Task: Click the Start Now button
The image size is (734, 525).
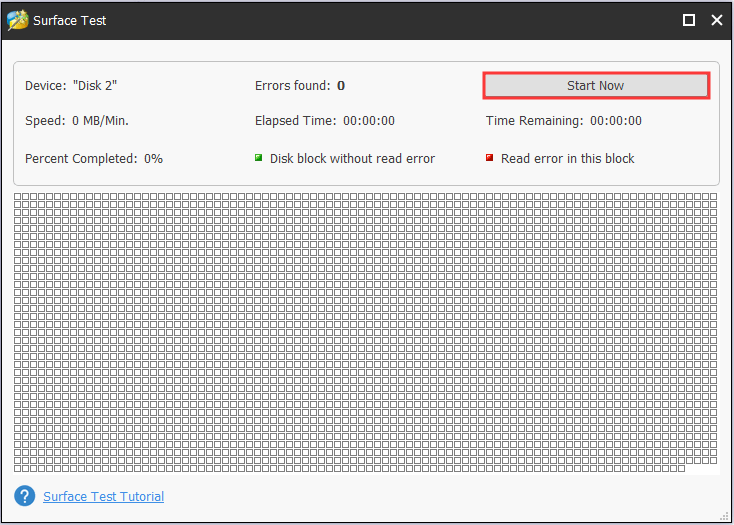Action: 596,86
